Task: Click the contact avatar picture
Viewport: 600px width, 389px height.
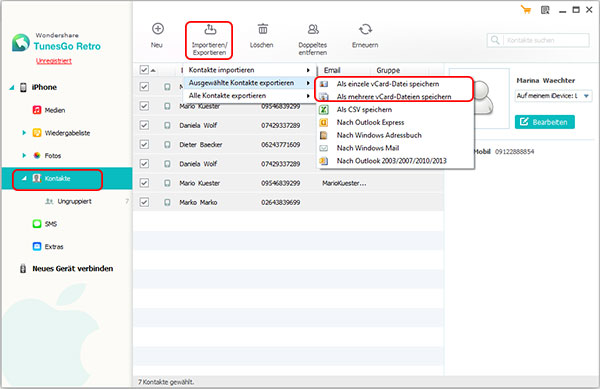Action: pos(482,99)
